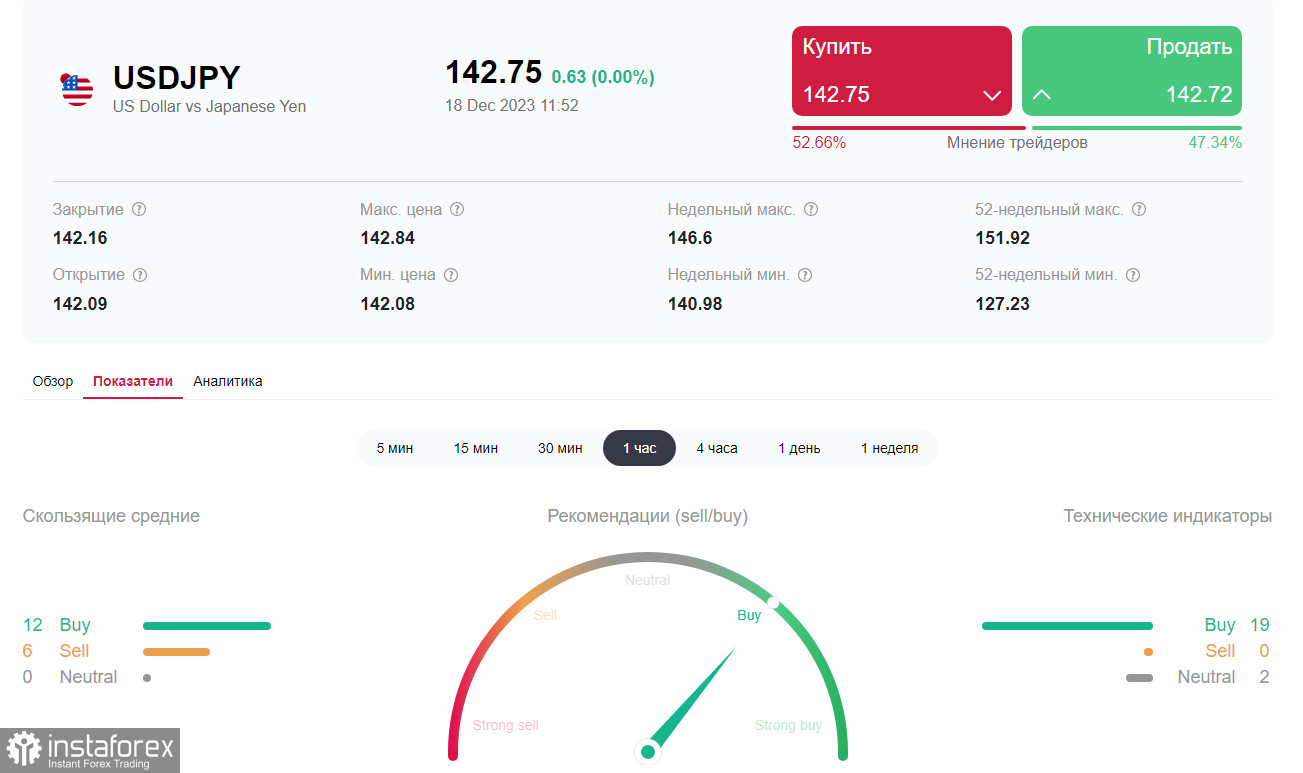
Task: Click the 142.08 min price value
Action: tap(387, 303)
